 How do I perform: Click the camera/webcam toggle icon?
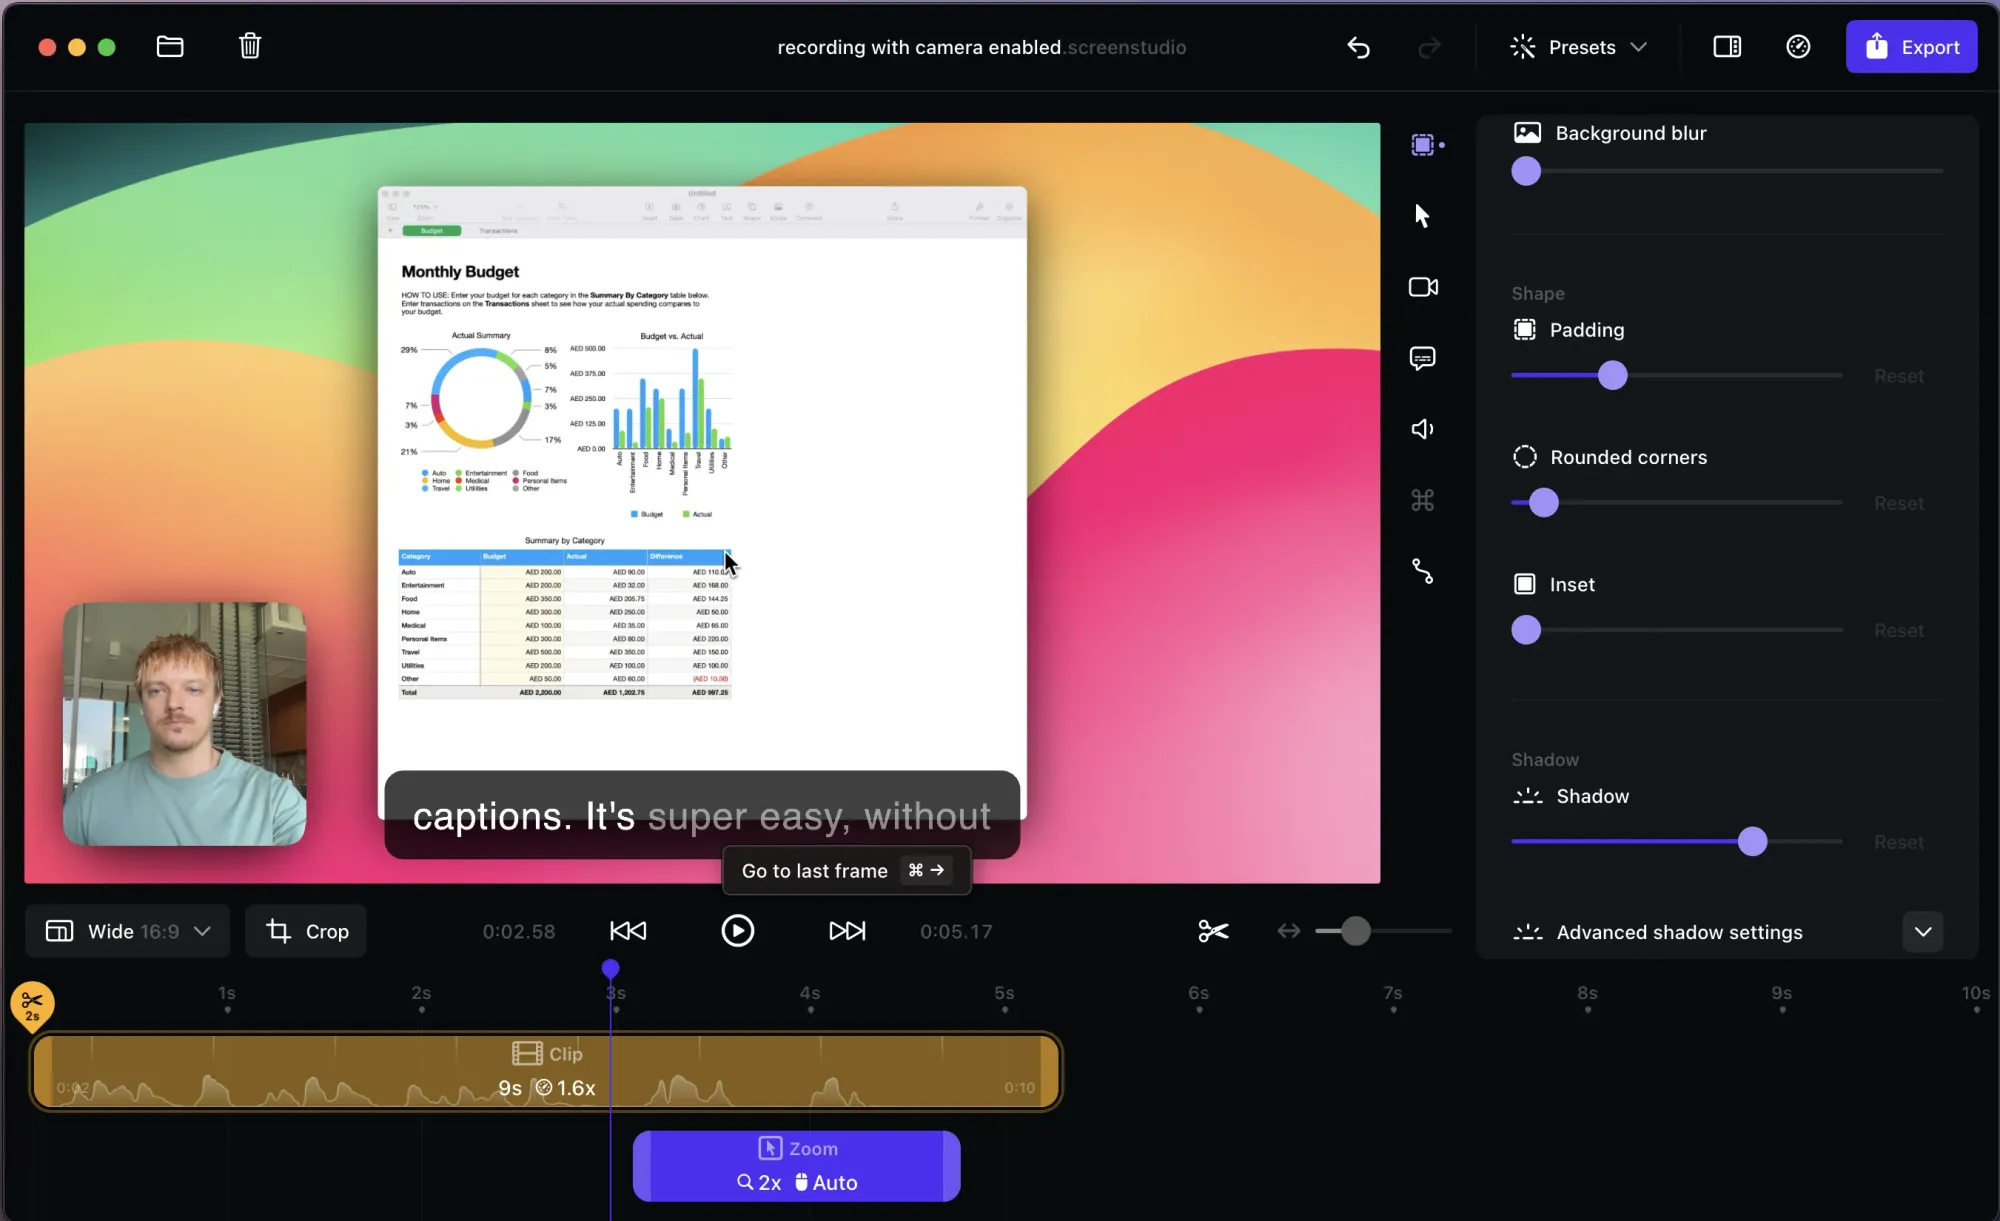[x=1423, y=287]
